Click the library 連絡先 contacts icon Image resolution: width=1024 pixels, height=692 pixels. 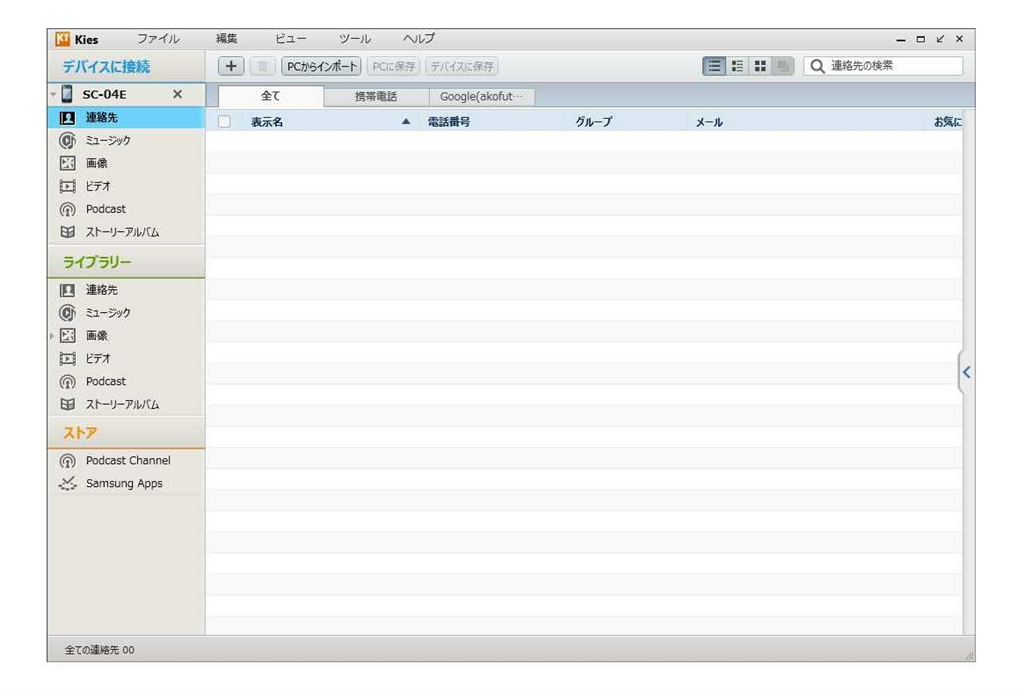tap(67, 290)
